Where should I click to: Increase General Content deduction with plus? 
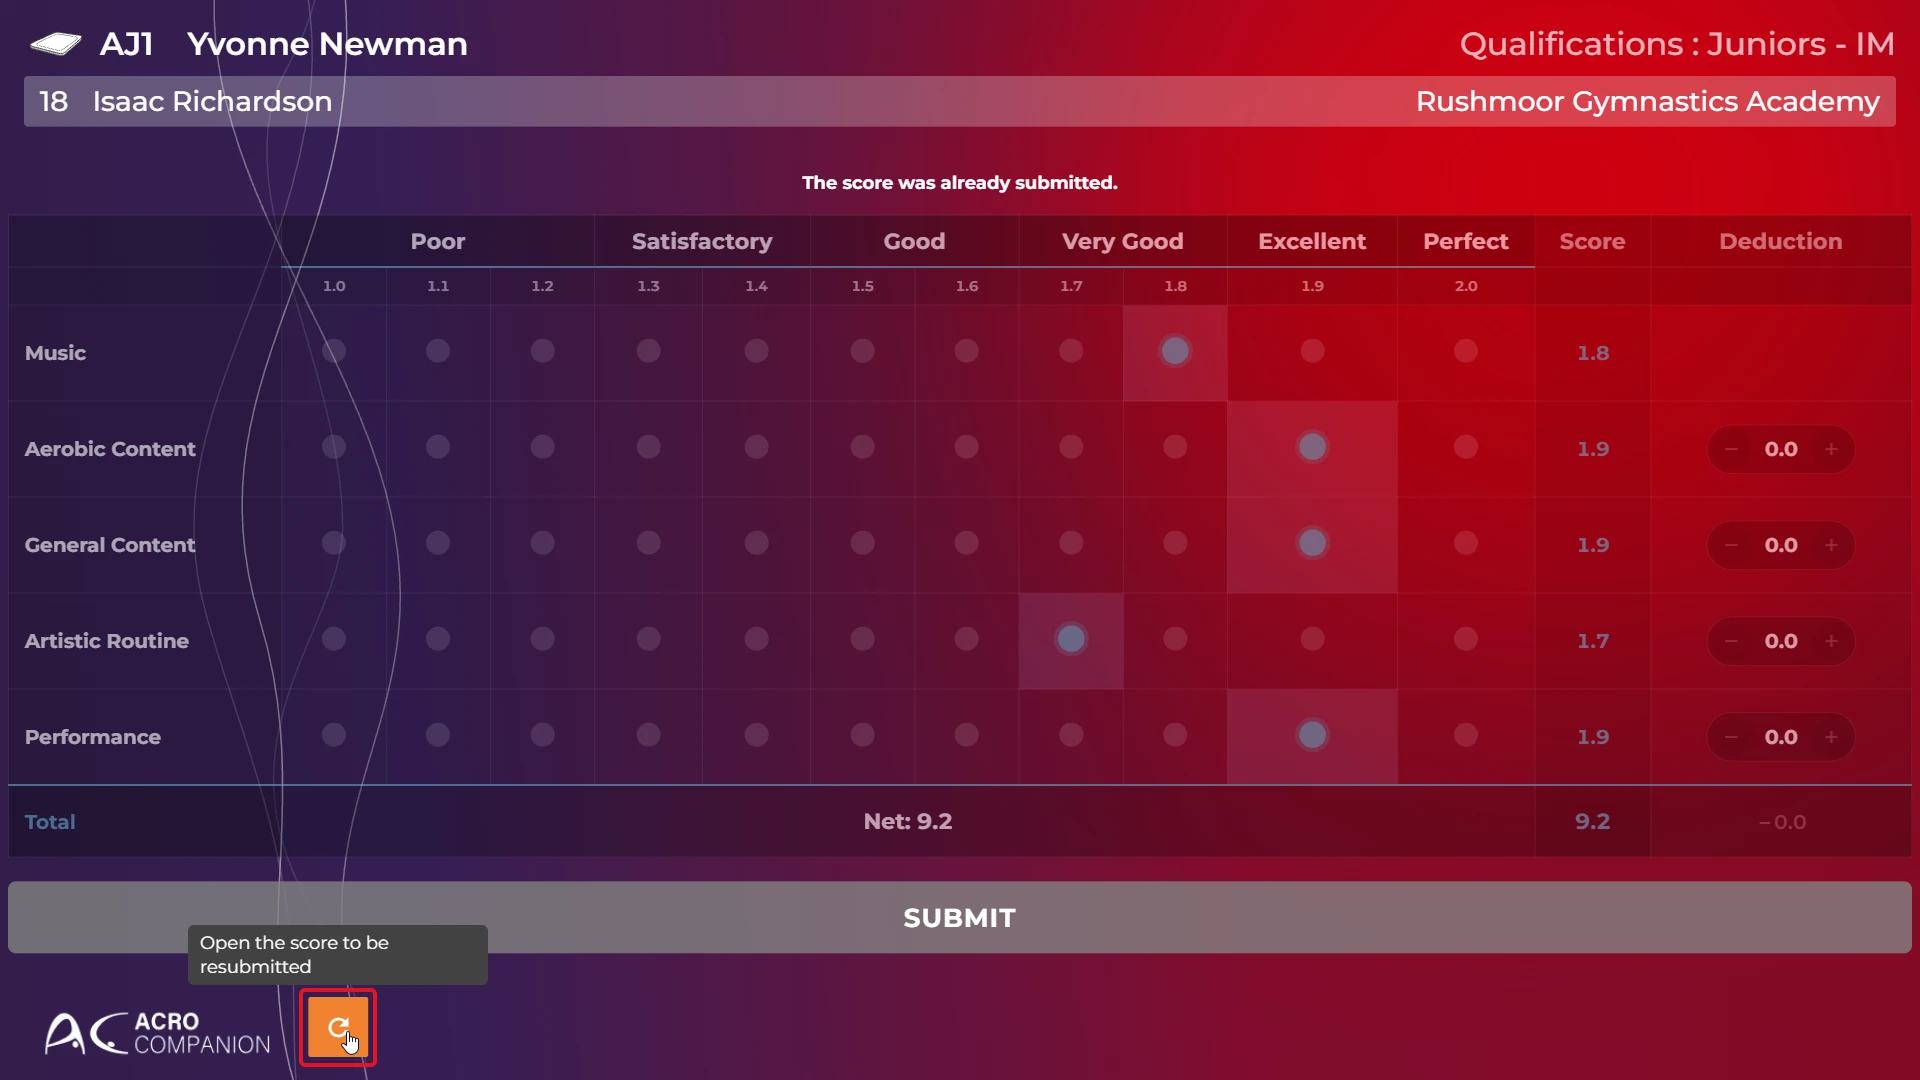[x=1831, y=545]
